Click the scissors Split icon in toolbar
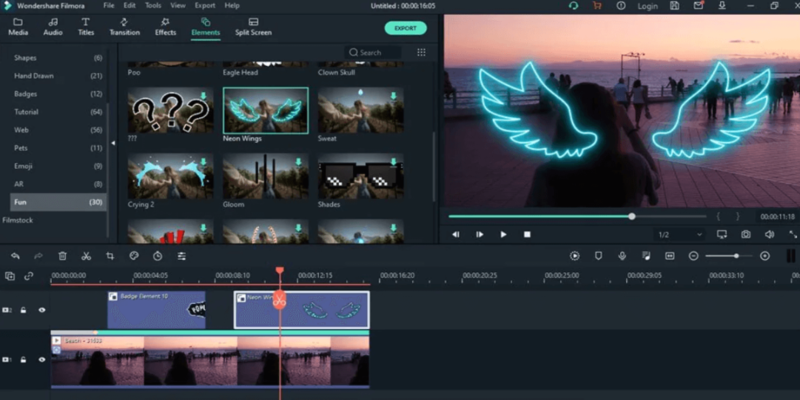Viewport: 800px width, 400px height. [x=86, y=256]
